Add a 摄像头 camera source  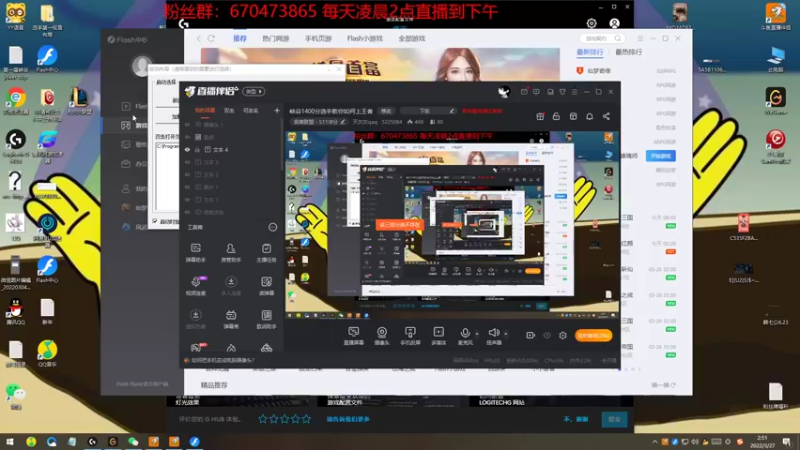point(382,336)
